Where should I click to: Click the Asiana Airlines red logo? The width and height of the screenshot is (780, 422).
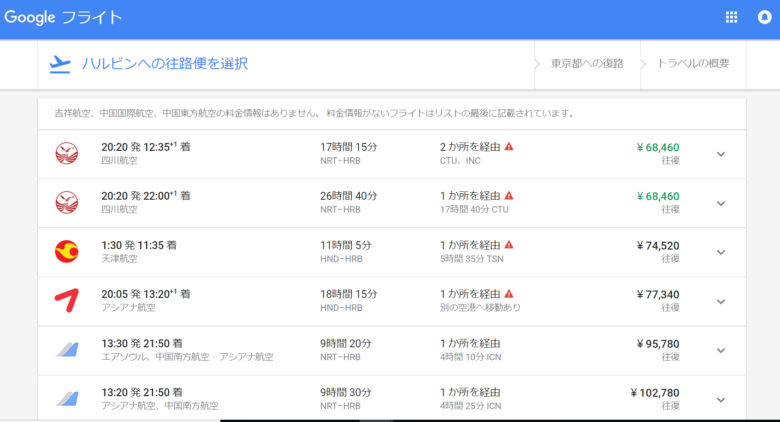67,300
